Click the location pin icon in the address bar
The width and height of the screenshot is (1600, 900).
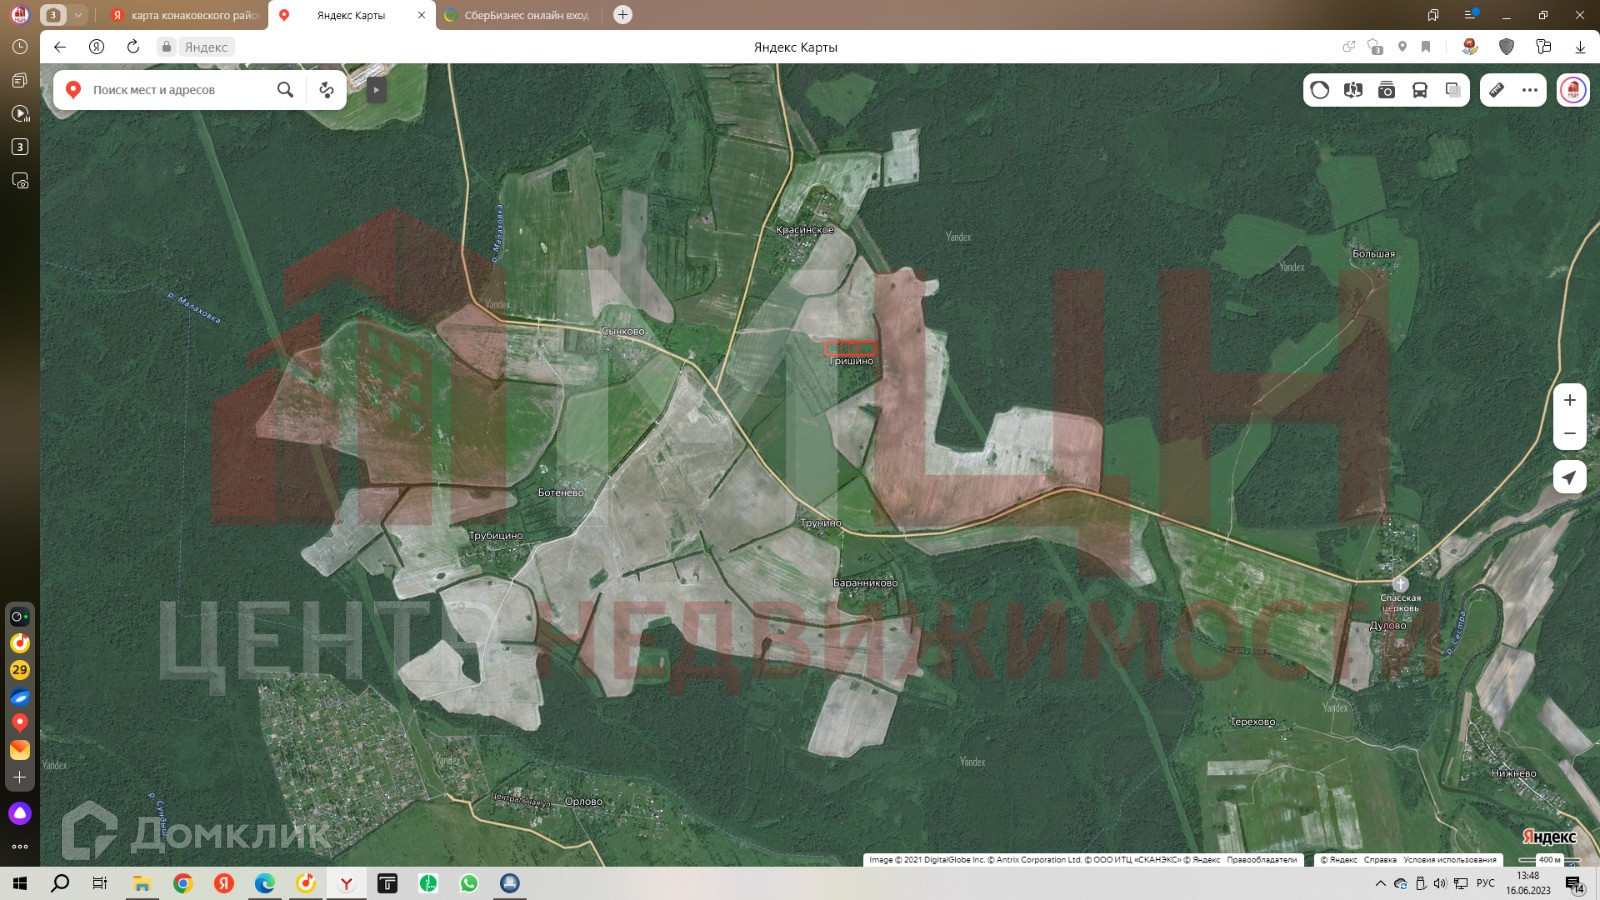coord(1402,47)
